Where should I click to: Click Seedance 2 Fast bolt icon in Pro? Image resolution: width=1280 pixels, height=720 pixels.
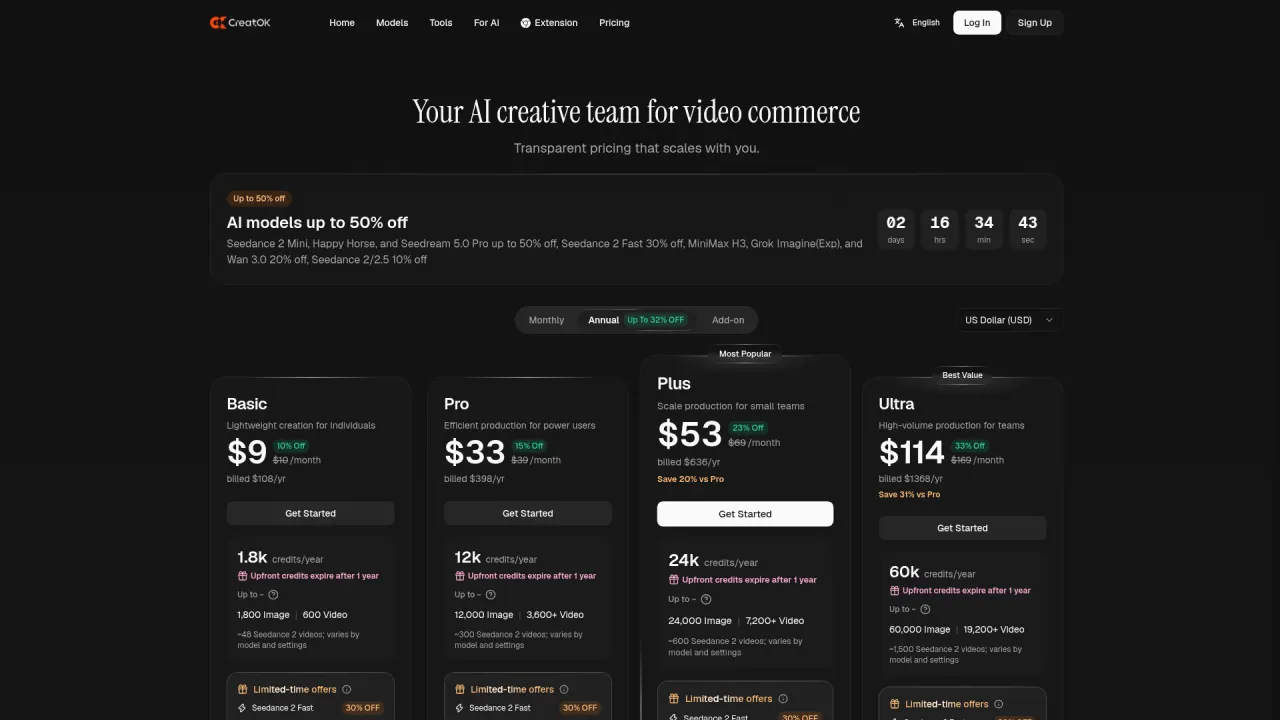point(459,708)
